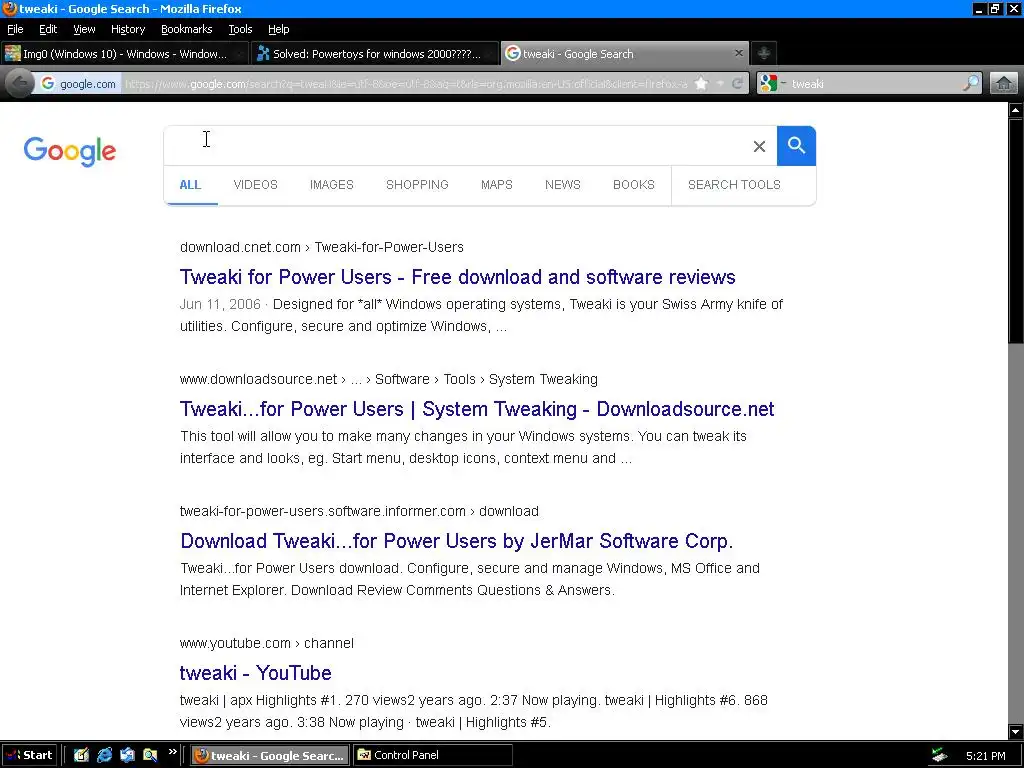This screenshot has height=768, width=1024.
Task: Select the VIDEOS search filter
Action: [x=255, y=185]
